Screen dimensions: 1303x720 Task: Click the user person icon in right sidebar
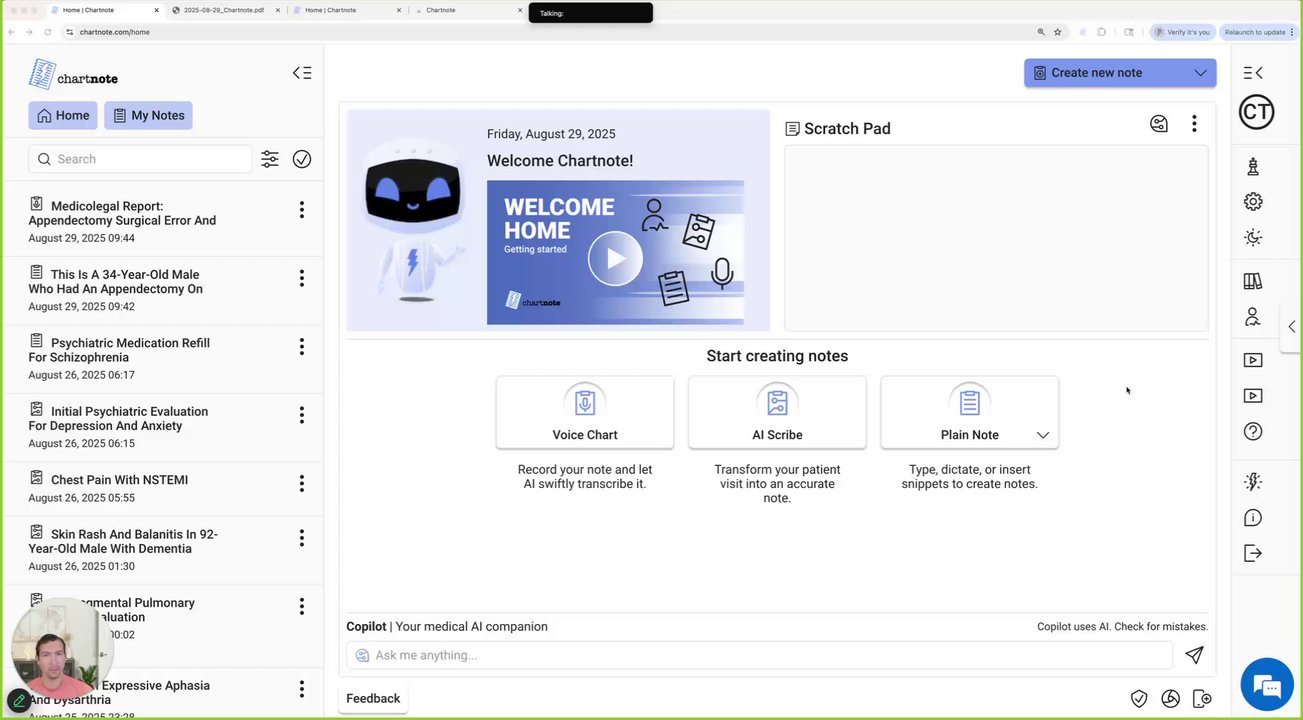[1253, 317]
